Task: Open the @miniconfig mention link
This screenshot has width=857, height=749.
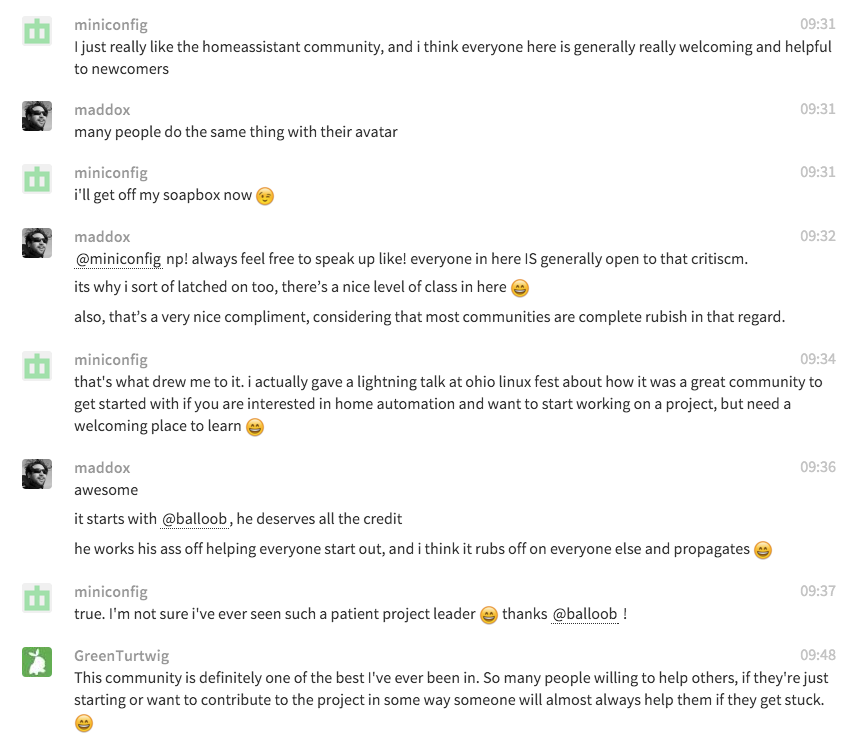Action: tap(117, 258)
